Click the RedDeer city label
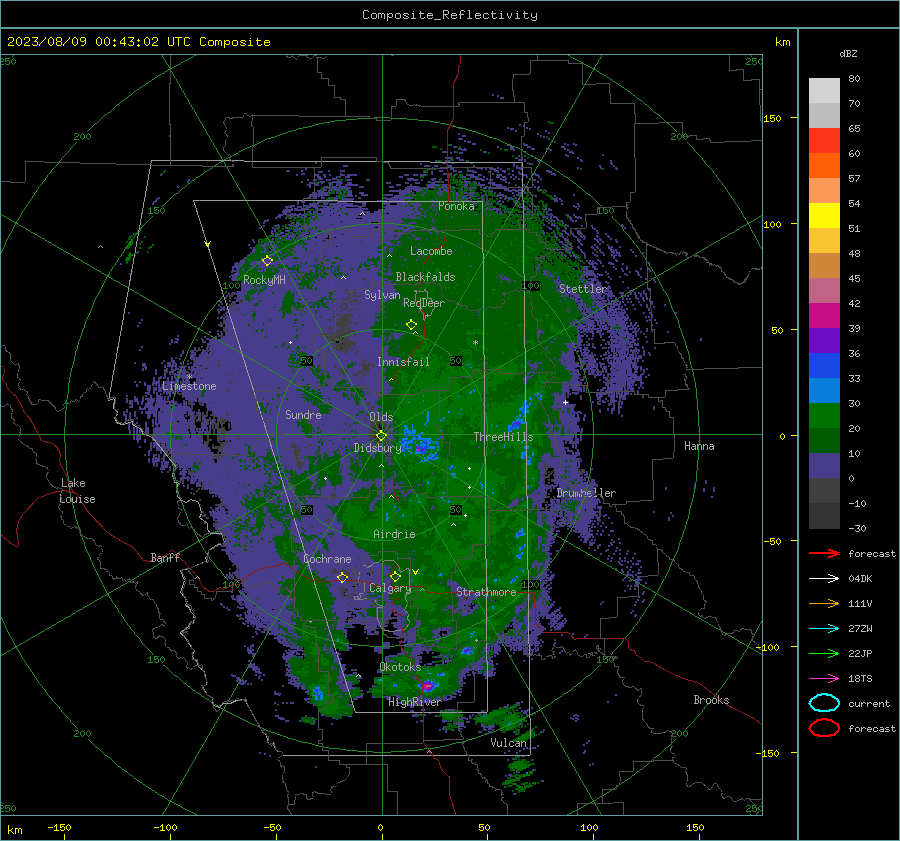Image resolution: width=900 pixels, height=841 pixels. point(424,303)
